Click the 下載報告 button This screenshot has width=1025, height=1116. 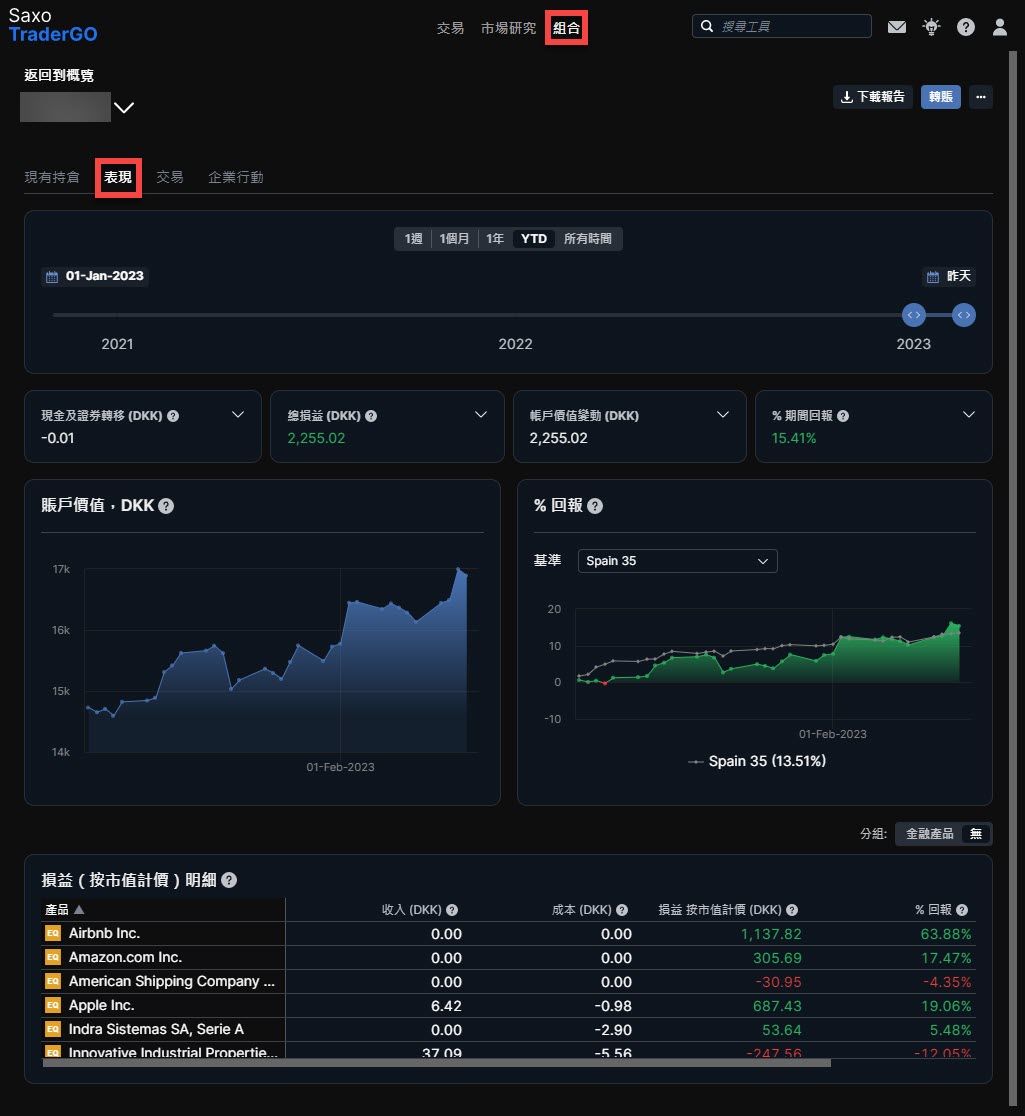(x=873, y=97)
